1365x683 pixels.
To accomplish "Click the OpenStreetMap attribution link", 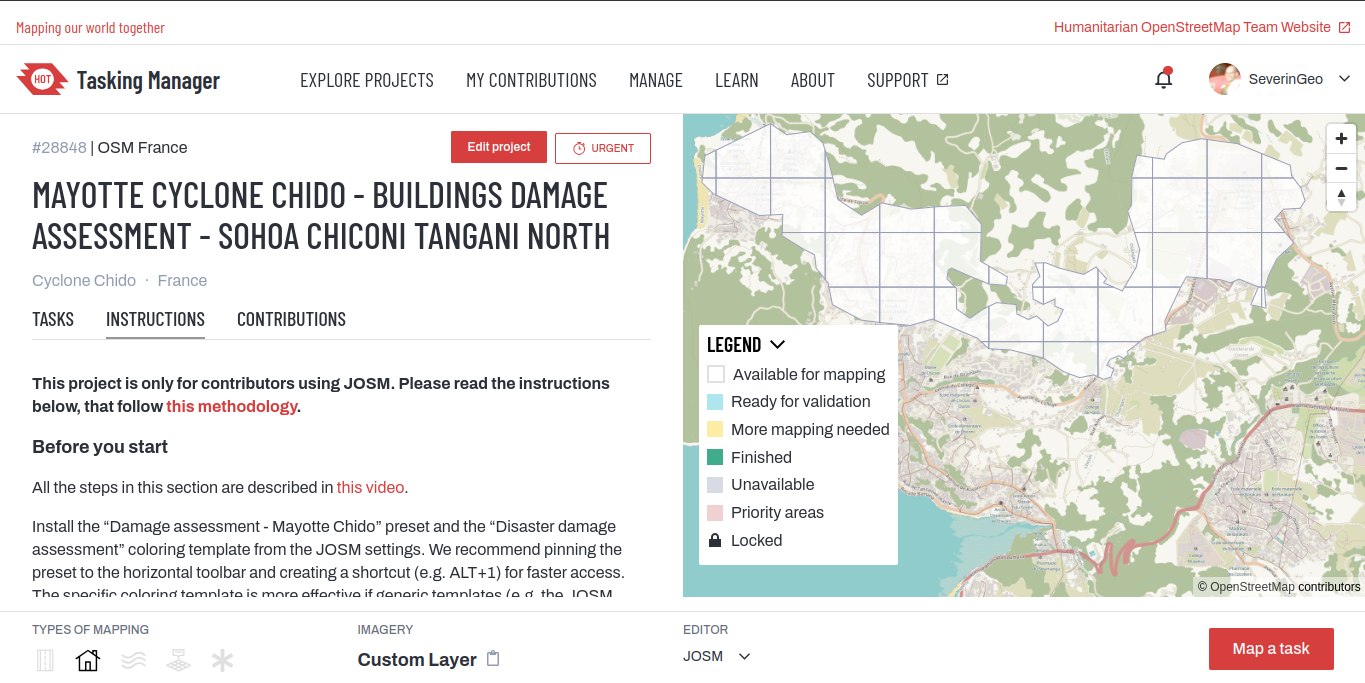I will pyautogui.click(x=1254, y=587).
